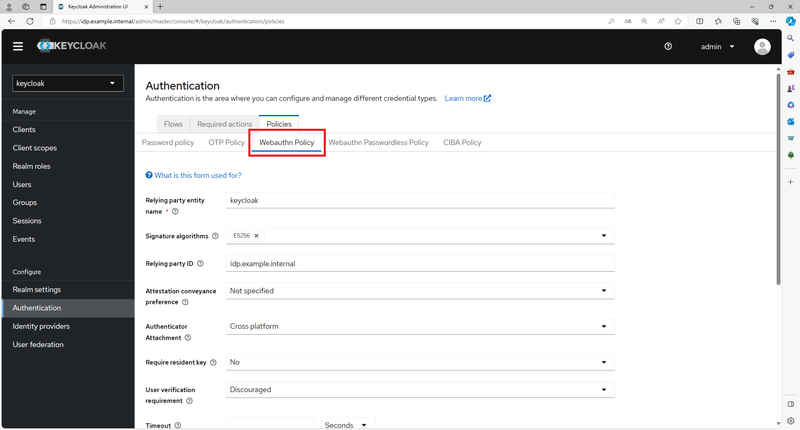The width and height of the screenshot is (800, 430).
Task: Open the admin user dropdown
Action: coord(717,46)
